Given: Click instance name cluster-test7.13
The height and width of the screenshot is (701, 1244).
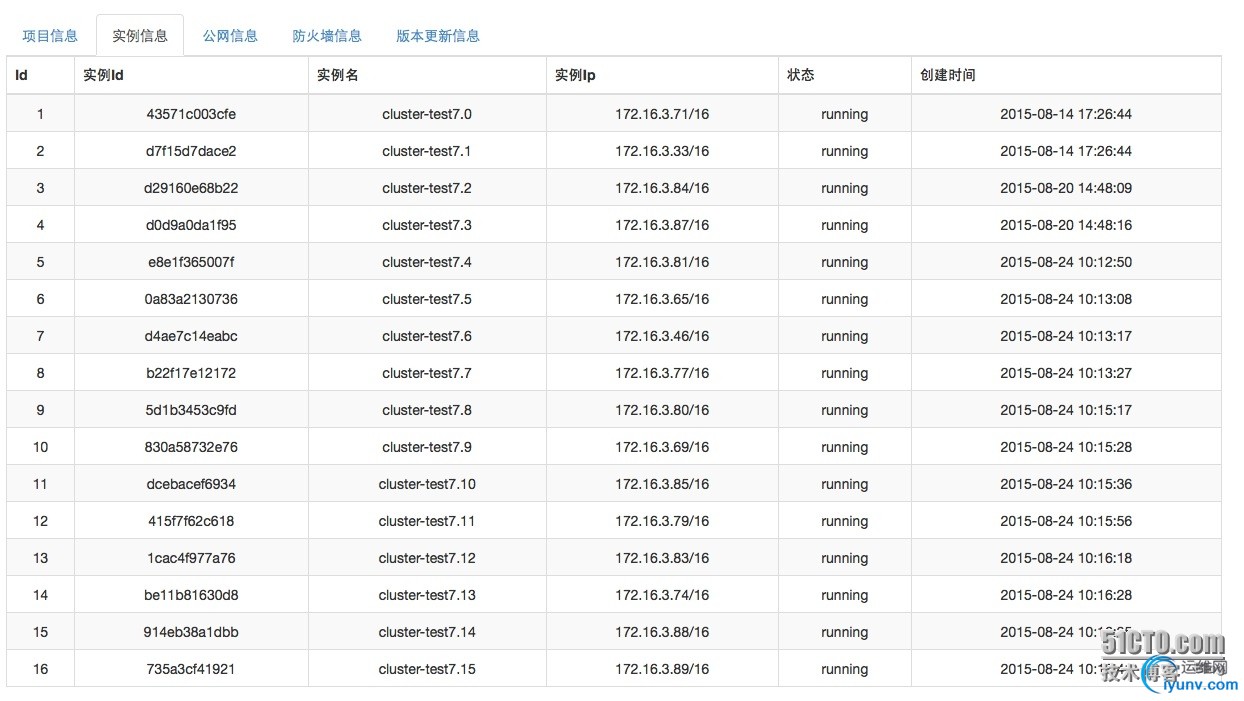Looking at the screenshot, I should [x=427, y=595].
